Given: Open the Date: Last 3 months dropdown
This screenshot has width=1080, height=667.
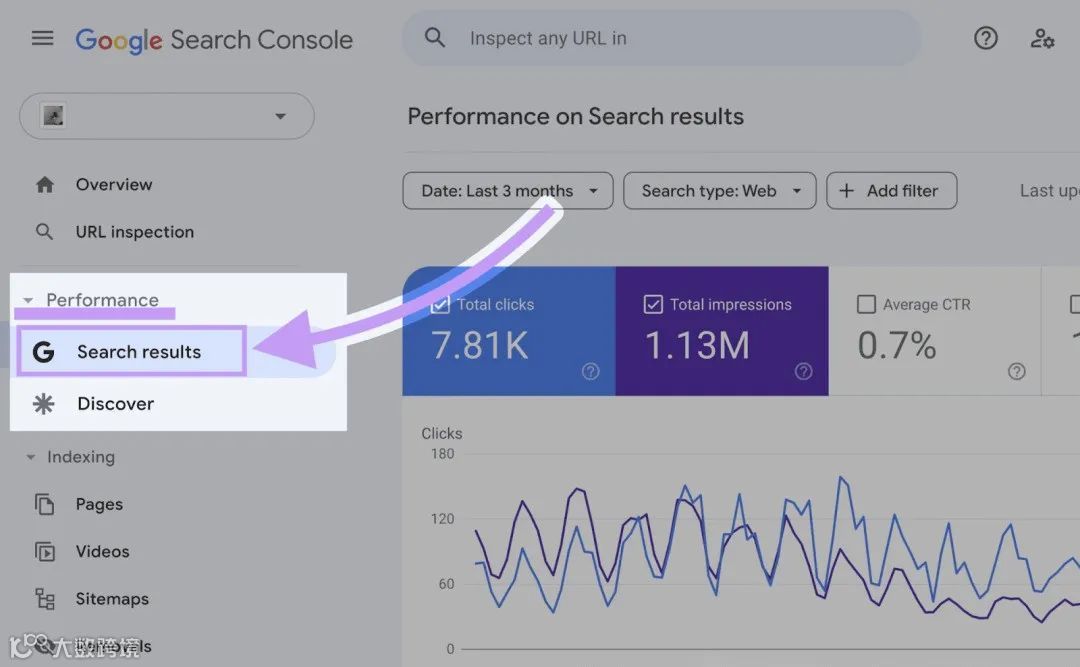Looking at the screenshot, I should click(x=507, y=191).
